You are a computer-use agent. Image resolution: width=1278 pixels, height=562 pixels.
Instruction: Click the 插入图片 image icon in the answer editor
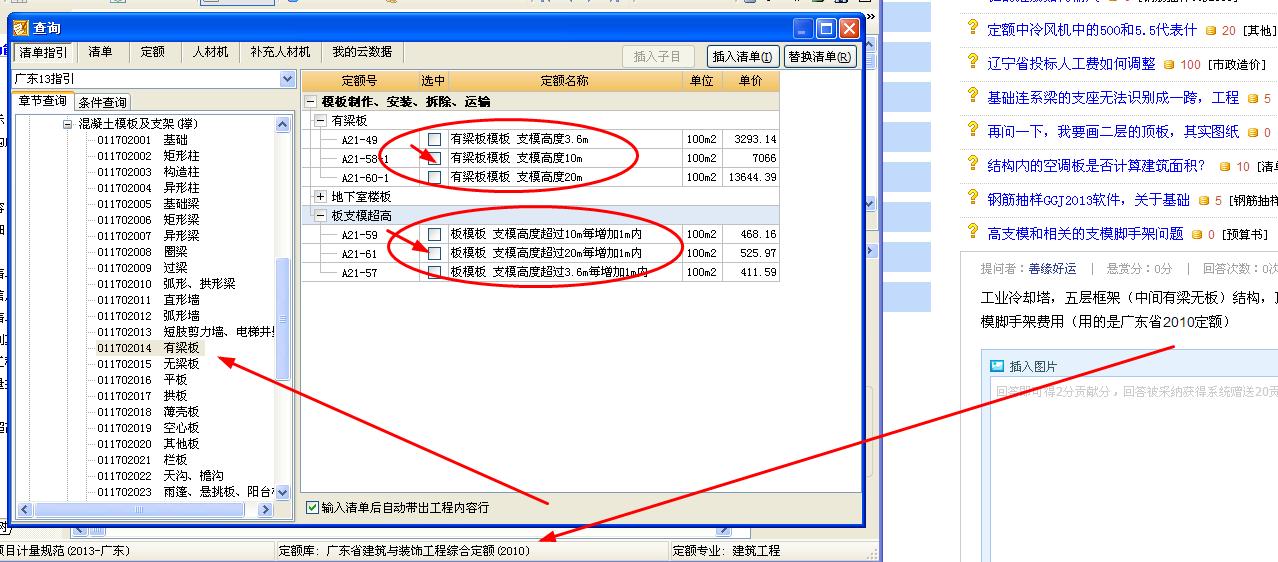click(x=996, y=366)
